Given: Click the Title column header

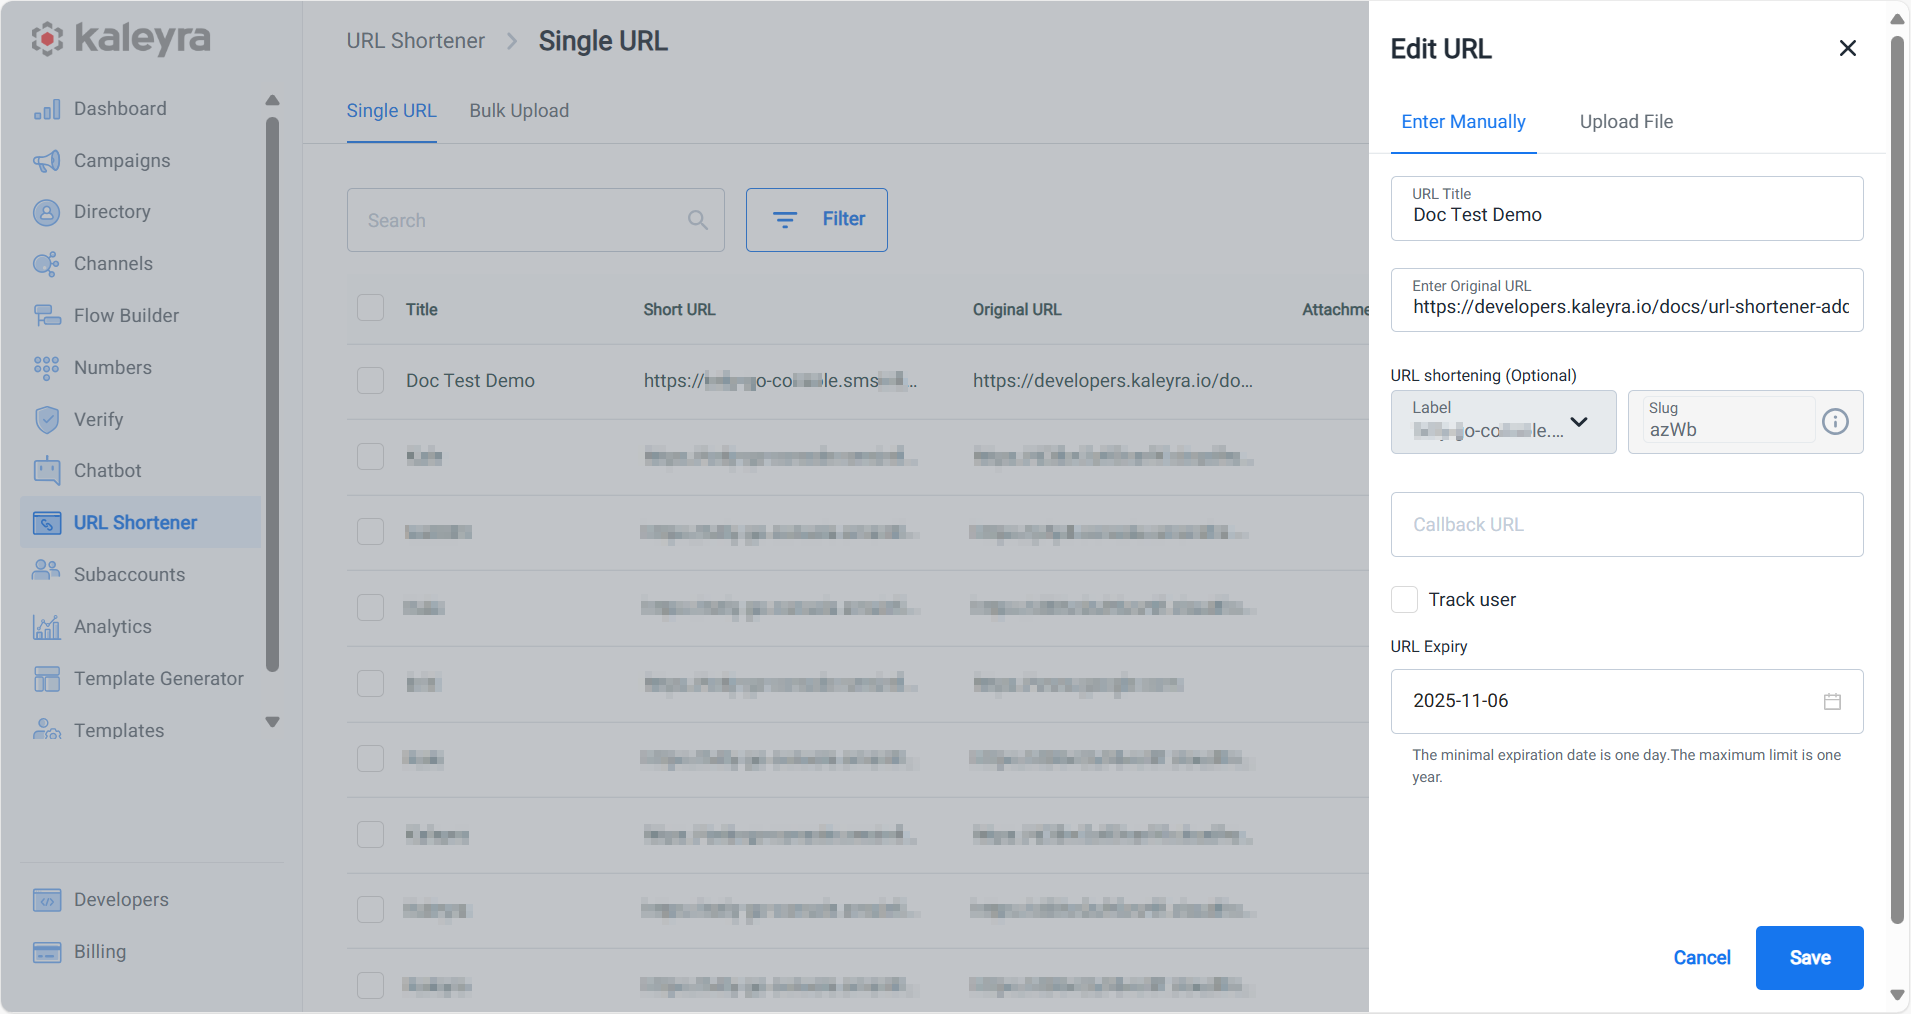Looking at the screenshot, I should coord(422,310).
